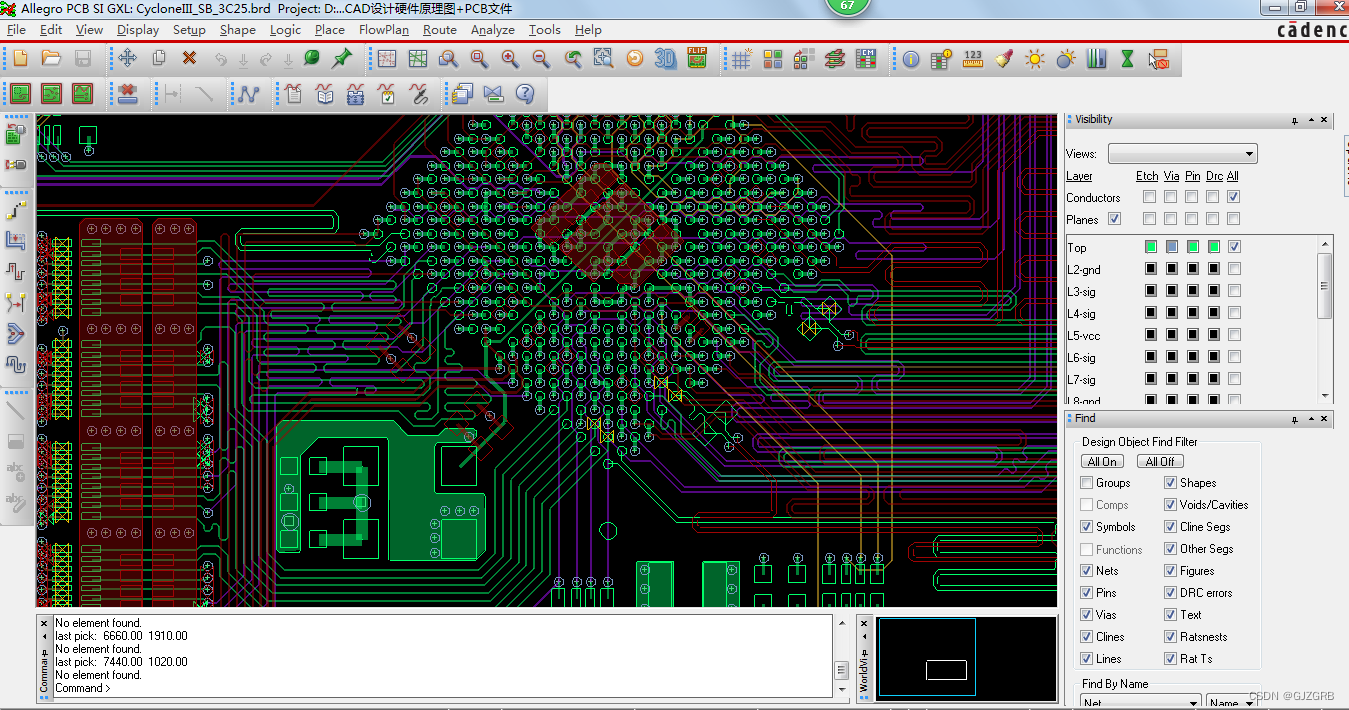Toggle the Top layer All checkbox
Image resolution: width=1349 pixels, height=710 pixels.
[x=1234, y=246]
